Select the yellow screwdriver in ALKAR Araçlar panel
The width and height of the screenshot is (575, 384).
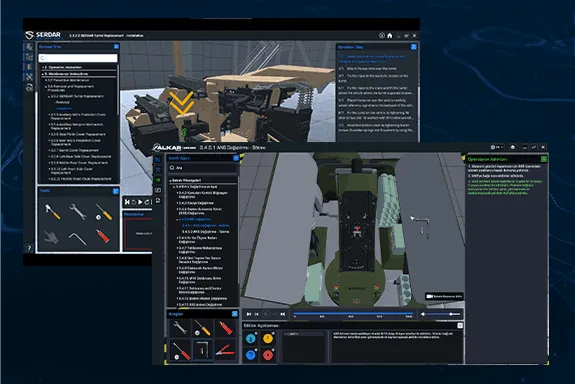(202, 328)
